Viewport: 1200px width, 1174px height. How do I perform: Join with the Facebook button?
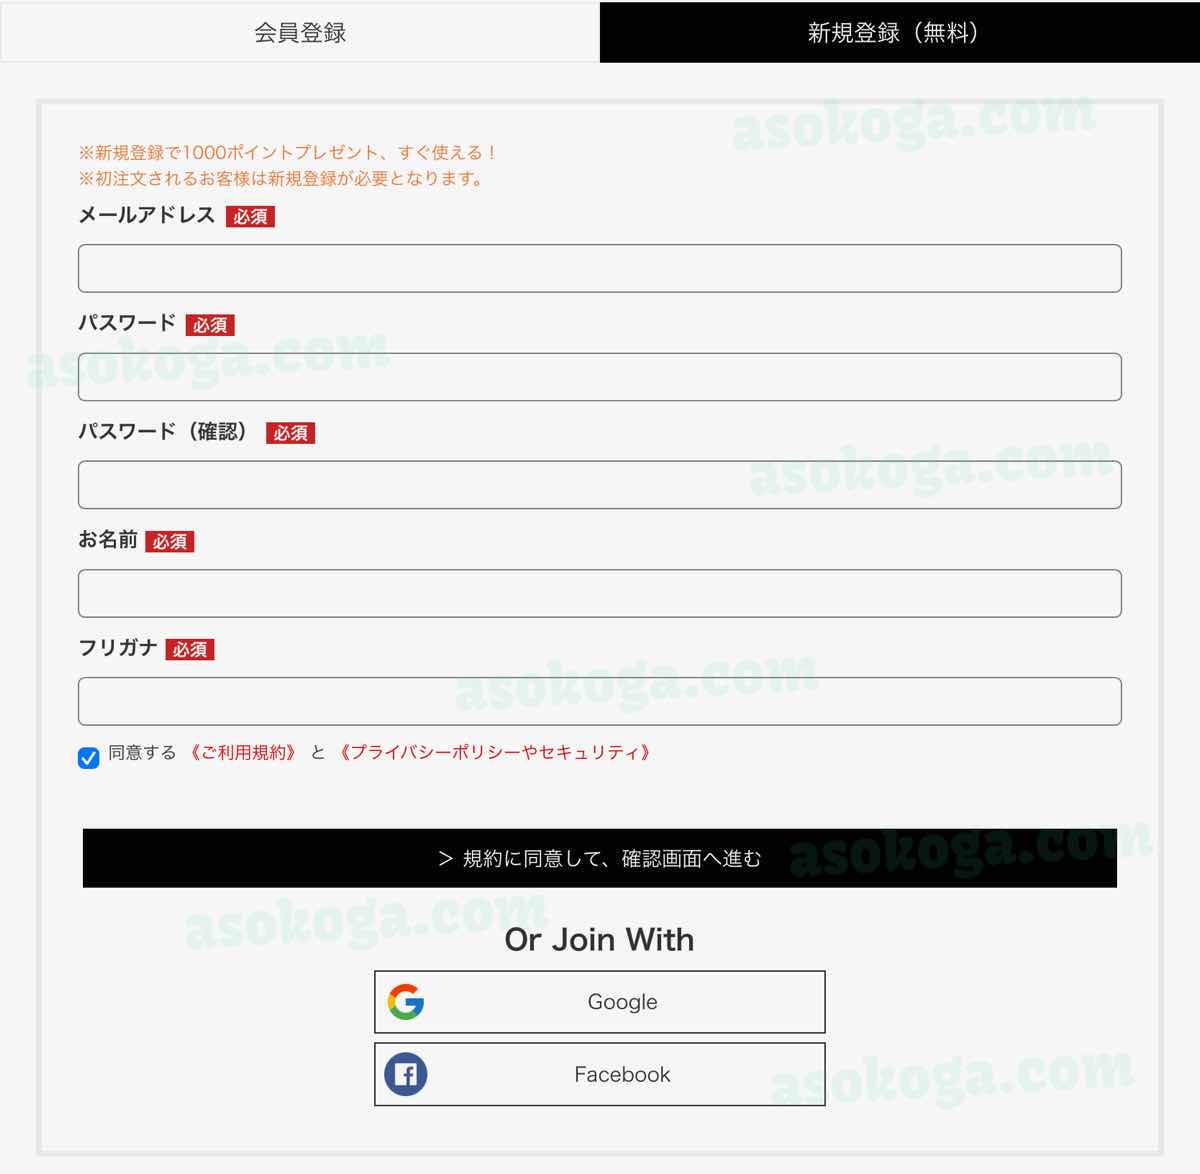tap(600, 1074)
